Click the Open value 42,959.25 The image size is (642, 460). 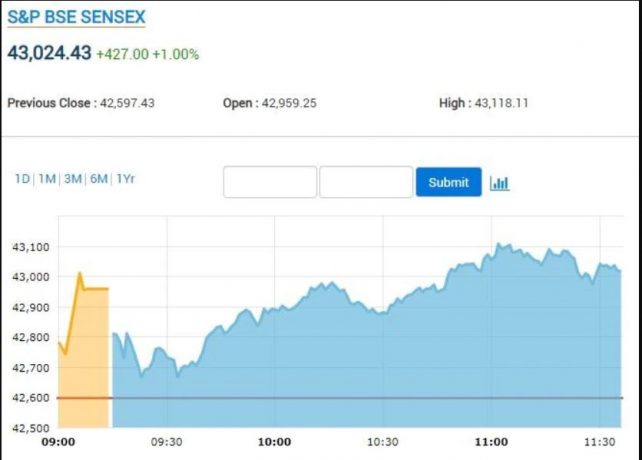click(x=288, y=103)
